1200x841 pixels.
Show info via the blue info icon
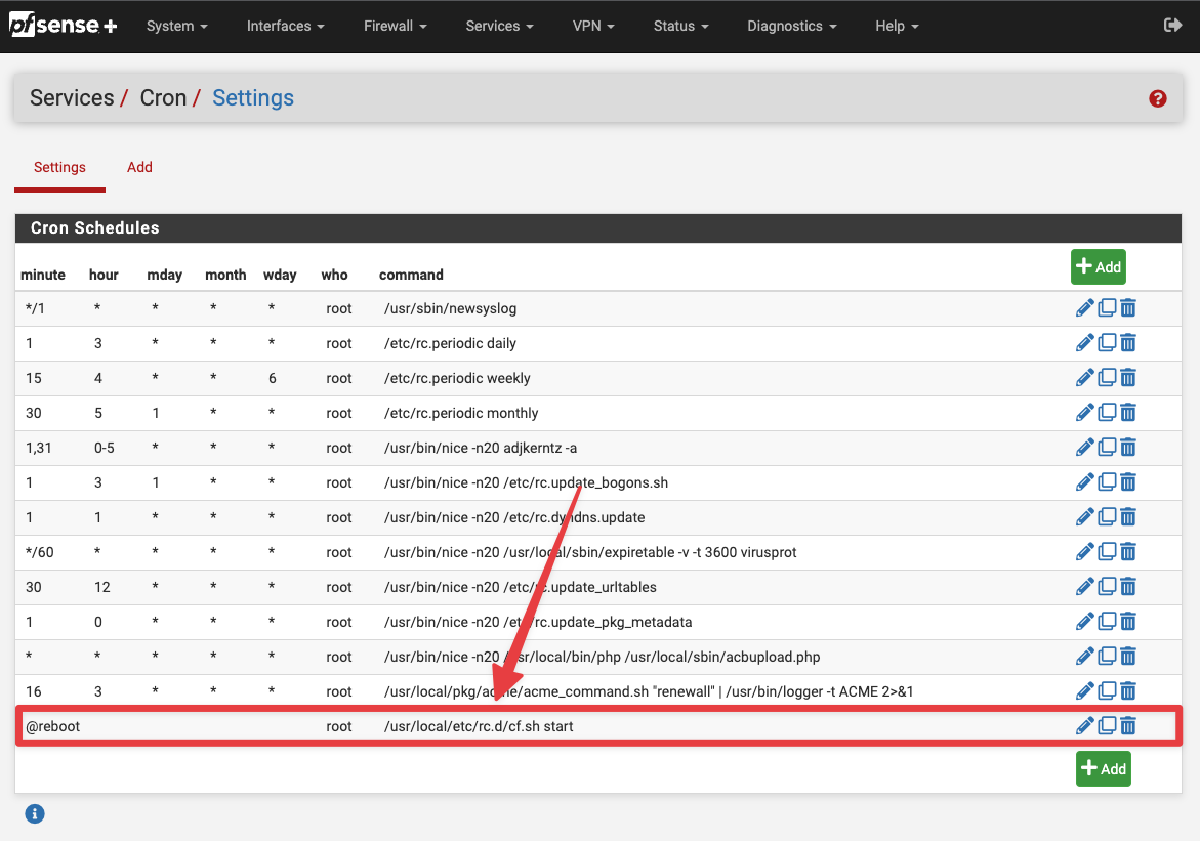point(35,814)
